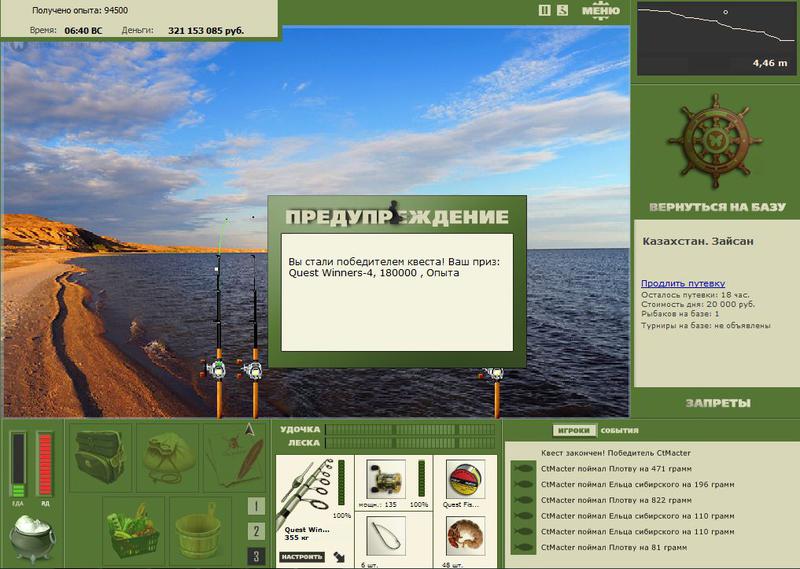This screenshot has width=800, height=569.
Task: Click ВЕРНУТЬСЯ НА БАЗУ
Action: click(x=717, y=207)
